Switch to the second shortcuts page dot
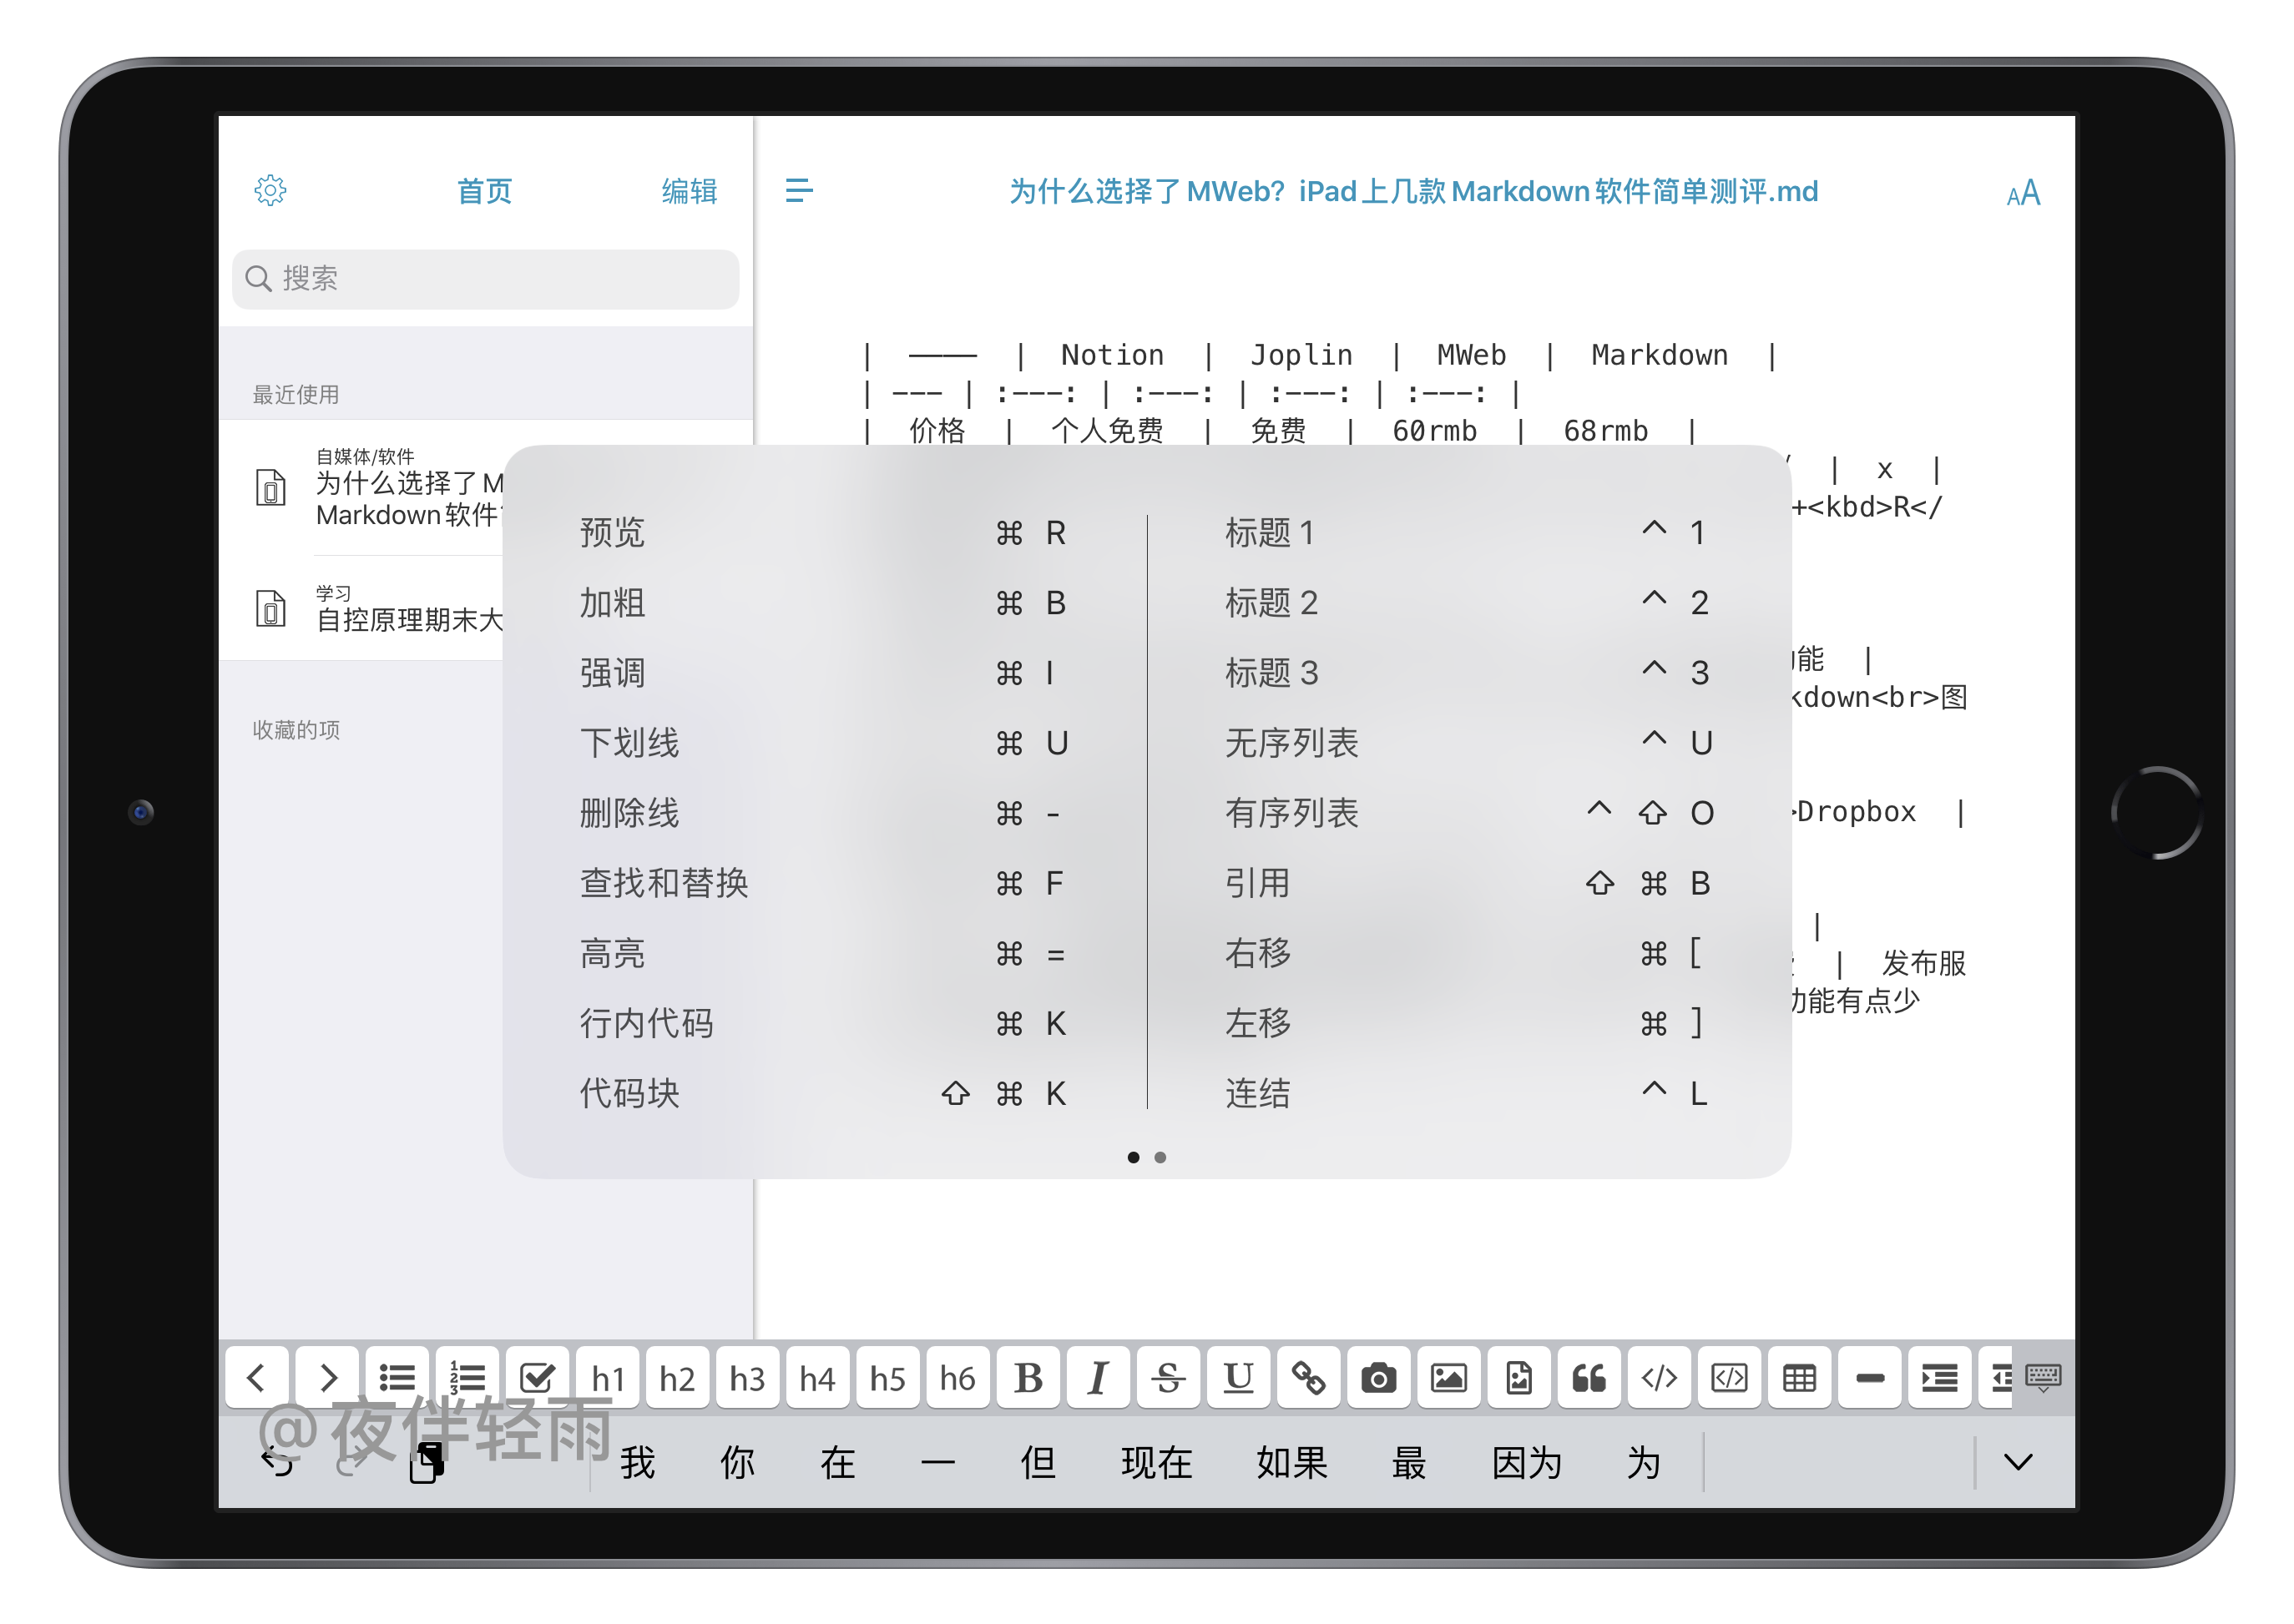Viewport: 2294px width, 1624px height. coord(1160,1157)
